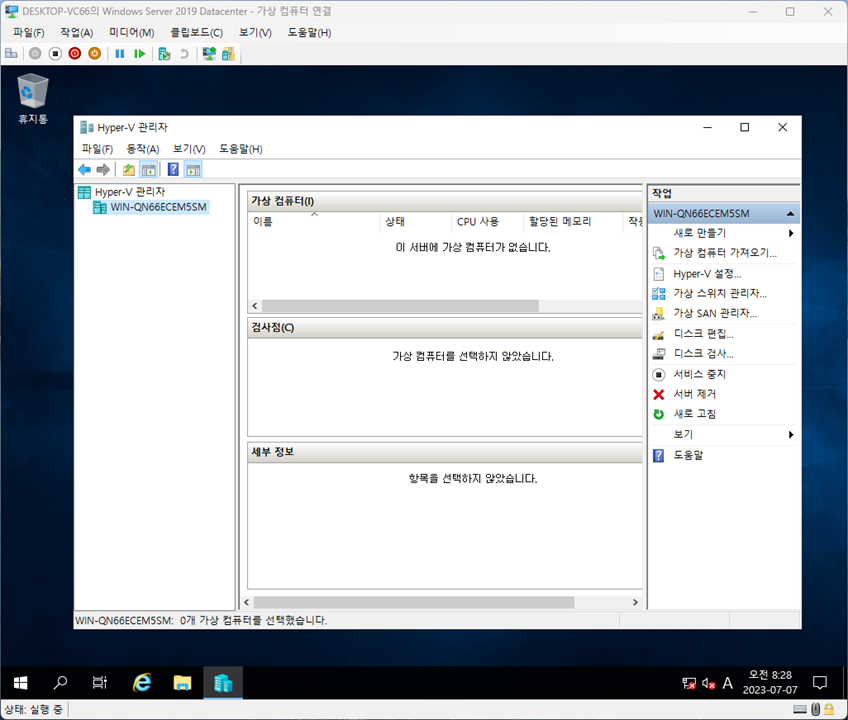Click the muted volume tray icon
The height and width of the screenshot is (720, 848).
coord(708,683)
